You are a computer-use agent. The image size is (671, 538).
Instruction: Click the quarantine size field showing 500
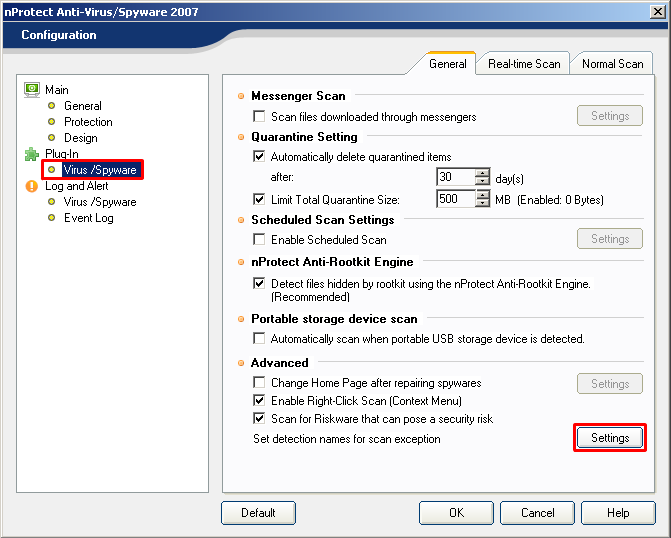pos(456,199)
